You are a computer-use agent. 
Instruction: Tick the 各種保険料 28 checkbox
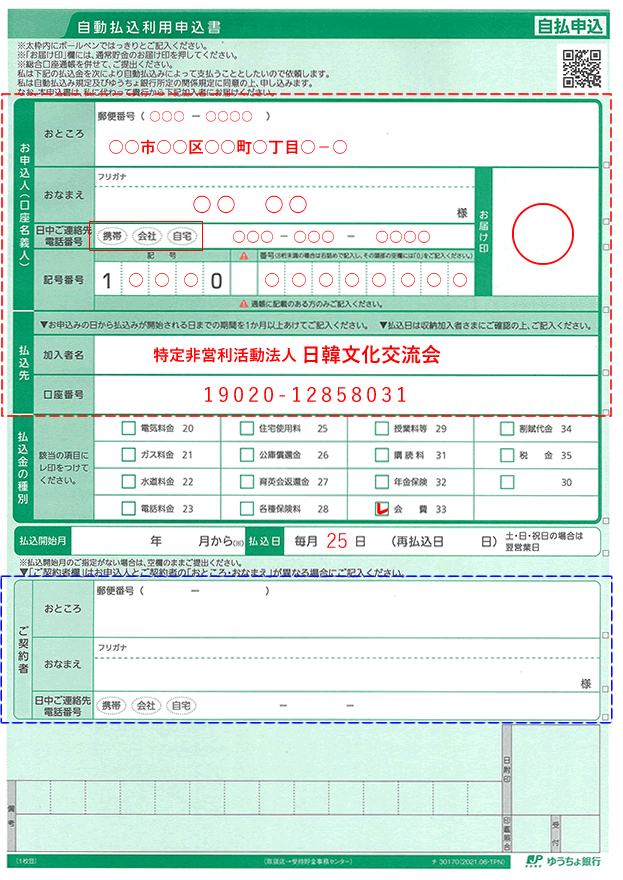point(246,508)
